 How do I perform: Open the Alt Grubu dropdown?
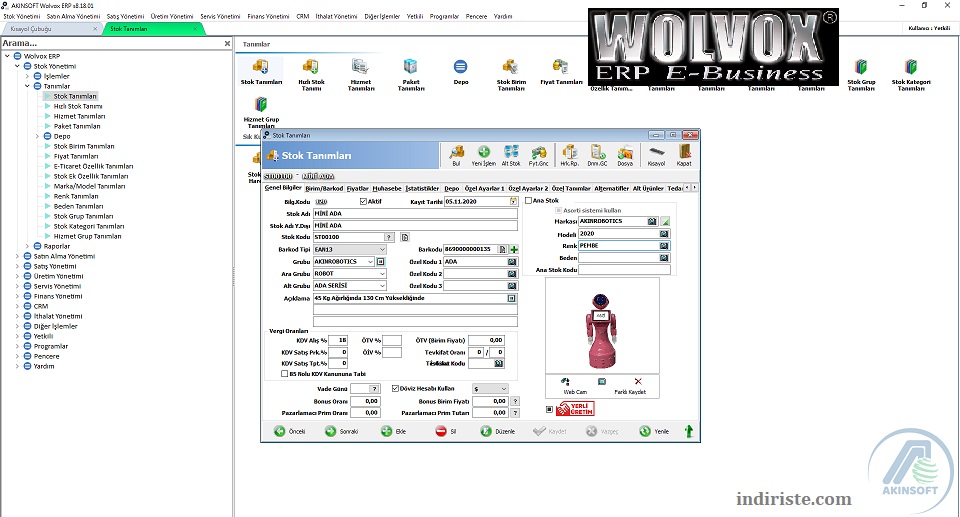point(382,286)
